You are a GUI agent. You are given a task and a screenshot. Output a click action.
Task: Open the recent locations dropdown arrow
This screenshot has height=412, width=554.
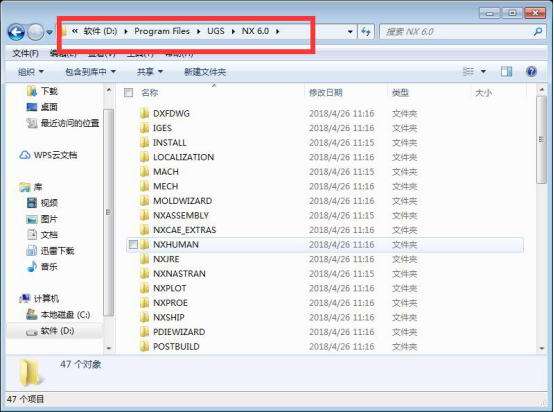49,33
